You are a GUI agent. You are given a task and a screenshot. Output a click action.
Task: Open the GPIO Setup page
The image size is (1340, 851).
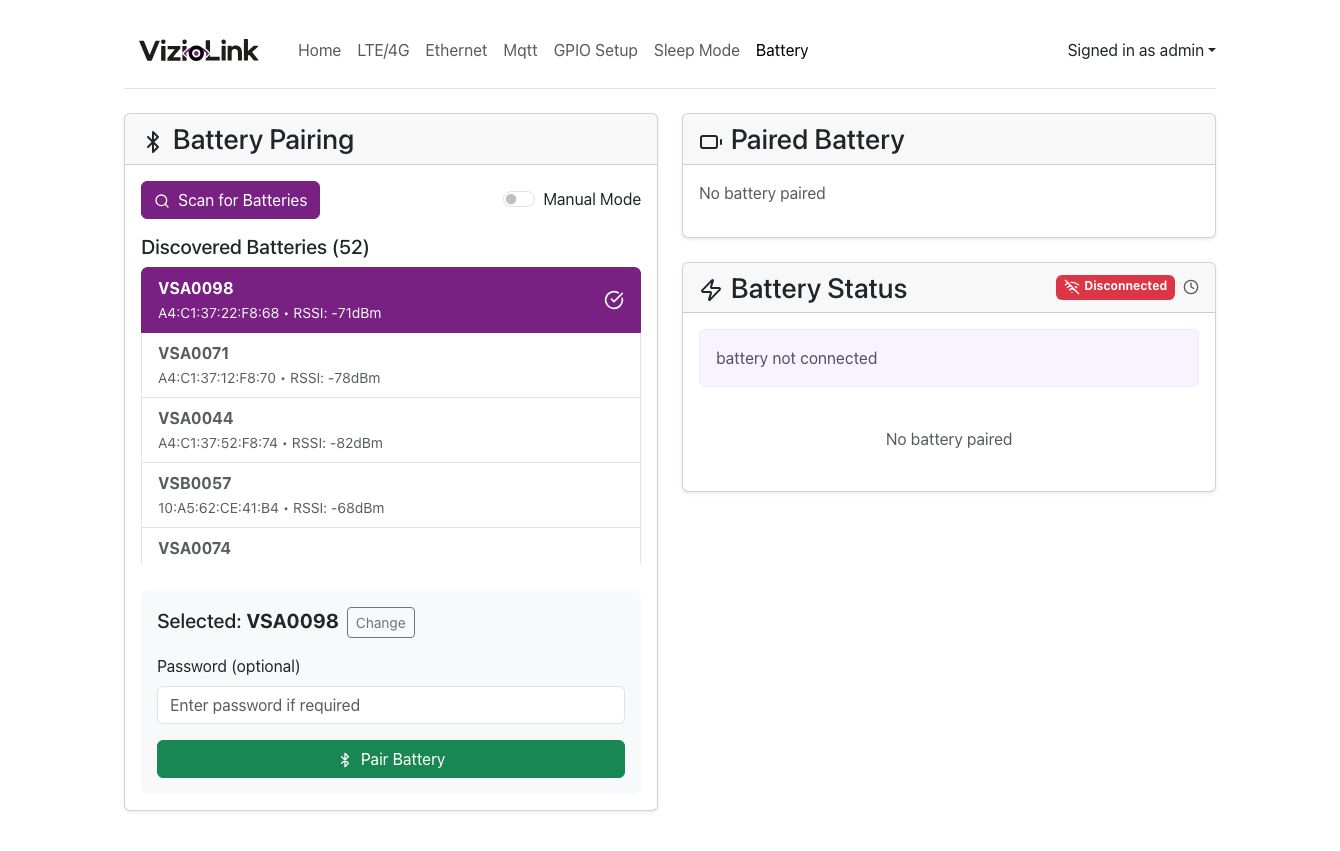click(x=595, y=50)
